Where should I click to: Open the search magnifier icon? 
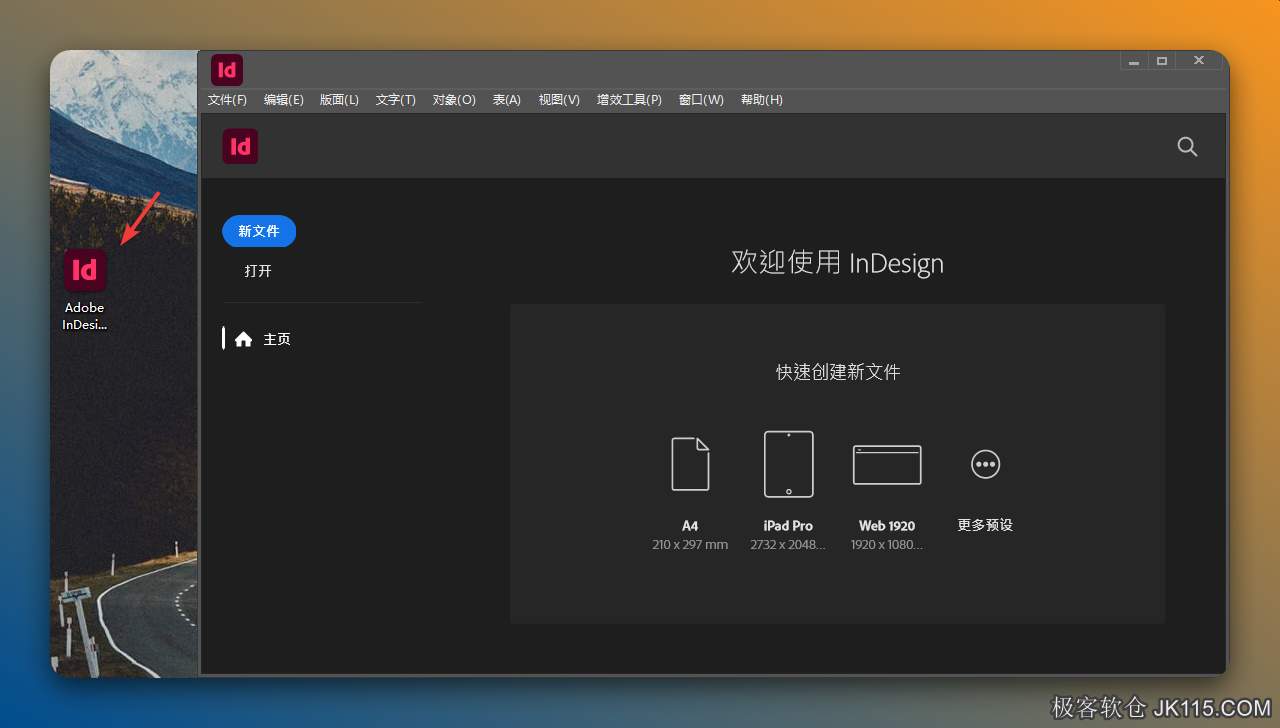1187,146
